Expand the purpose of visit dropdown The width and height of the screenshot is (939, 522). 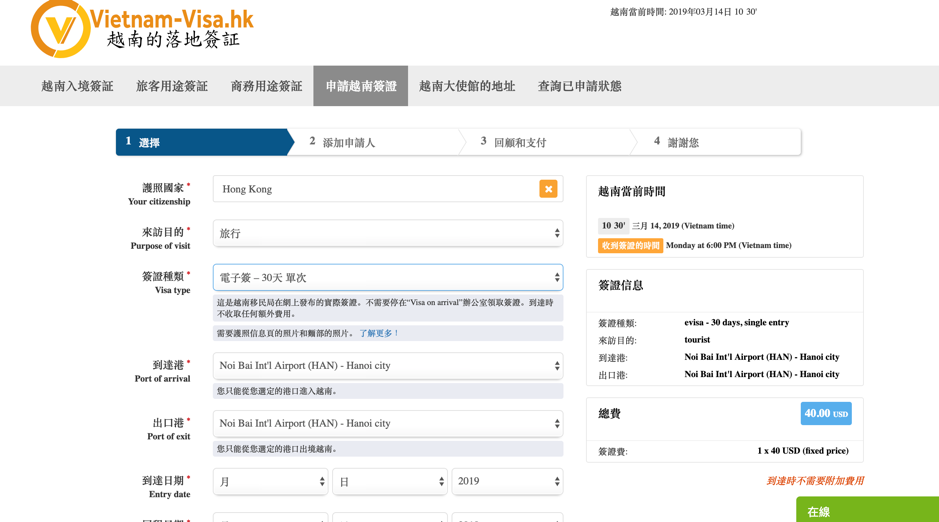coord(388,233)
